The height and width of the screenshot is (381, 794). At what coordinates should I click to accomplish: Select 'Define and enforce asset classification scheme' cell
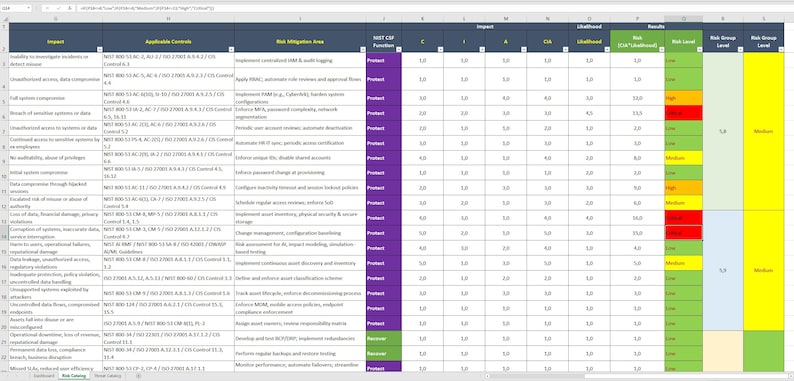[x=300, y=278]
